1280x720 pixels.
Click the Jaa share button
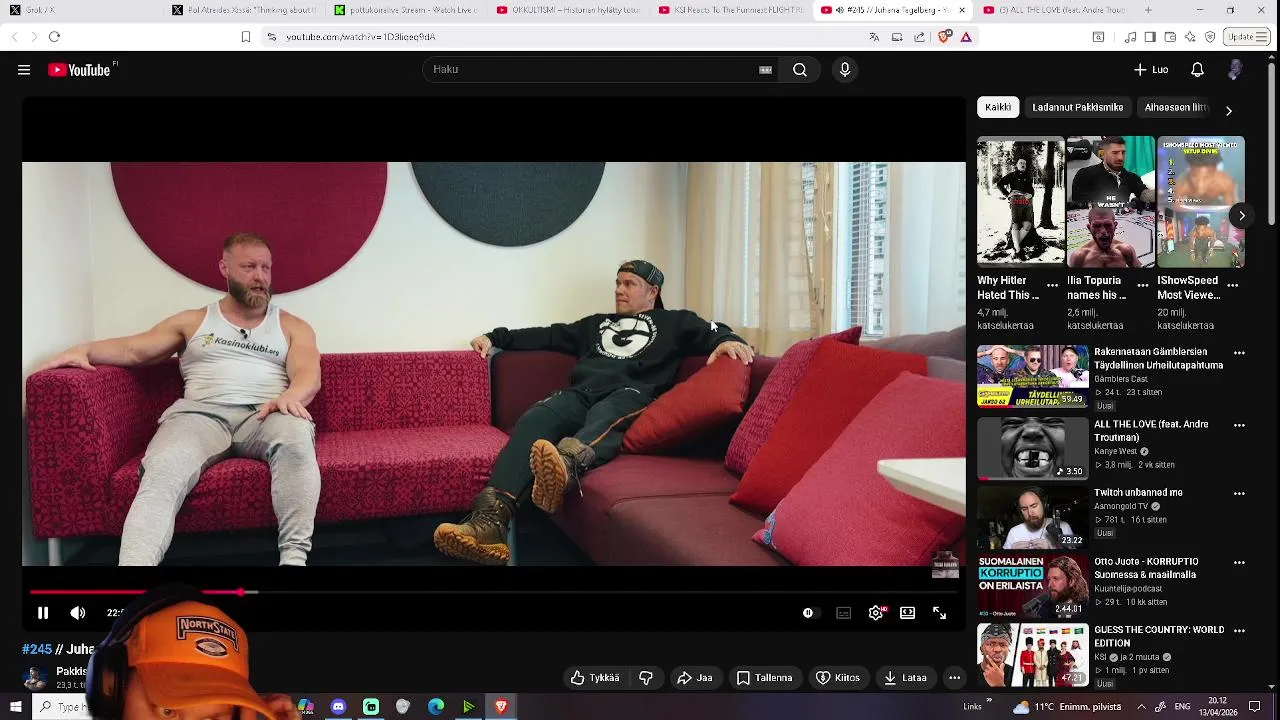695,678
